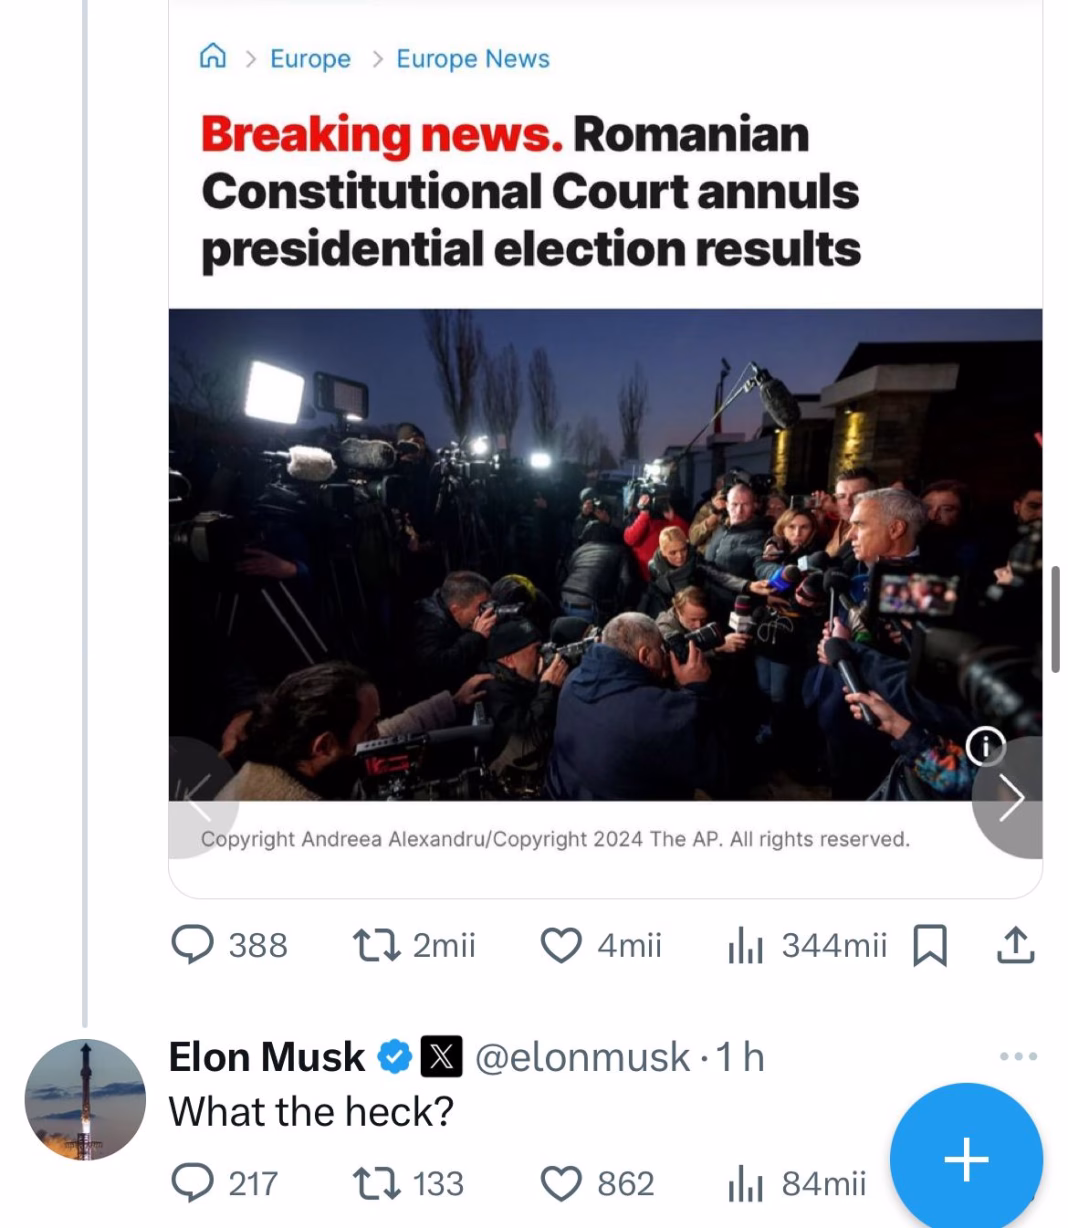Like Elon Musk's reply showing 862
Image resolution: width=1068 pixels, height=1228 pixels.
click(x=564, y=1183)
